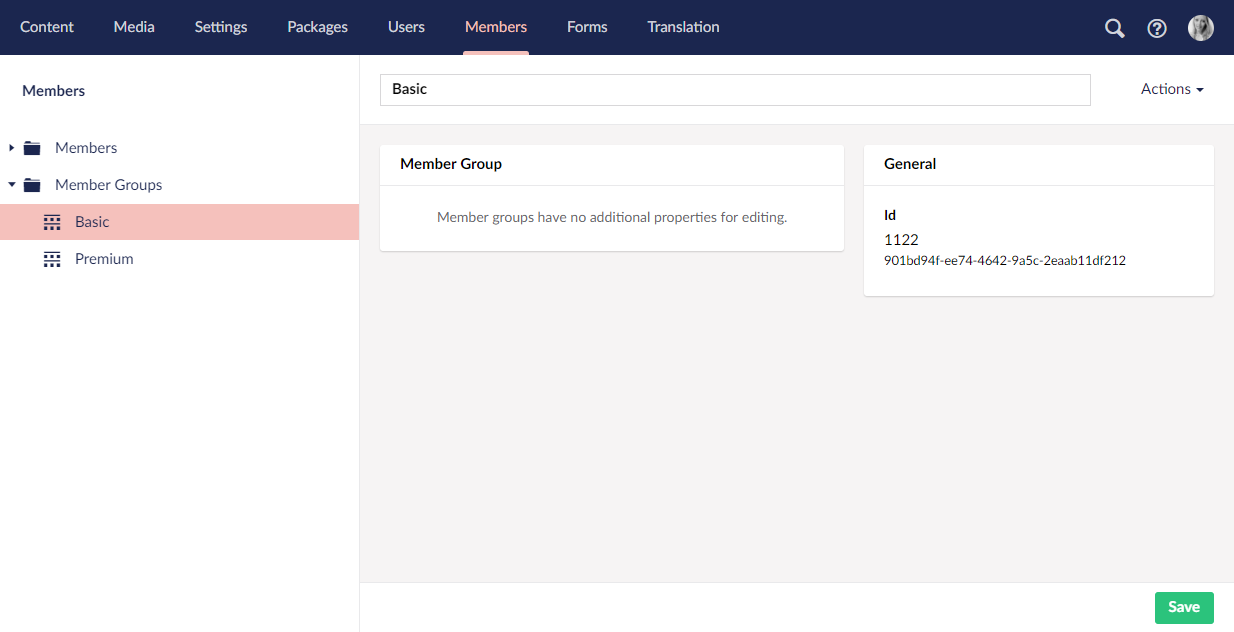
Task: Select the Members section tab
Action: tap(496, 27)
